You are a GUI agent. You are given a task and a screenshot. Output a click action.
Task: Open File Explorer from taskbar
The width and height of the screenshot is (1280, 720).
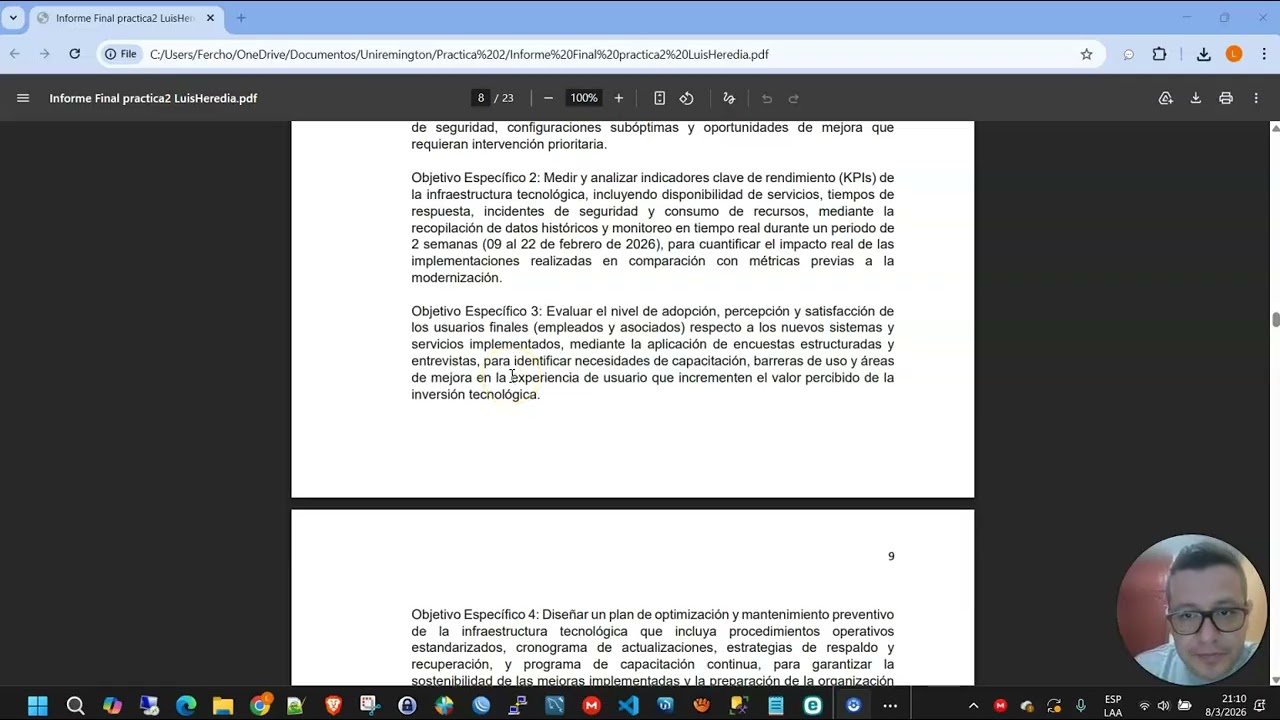pos(222,706)
